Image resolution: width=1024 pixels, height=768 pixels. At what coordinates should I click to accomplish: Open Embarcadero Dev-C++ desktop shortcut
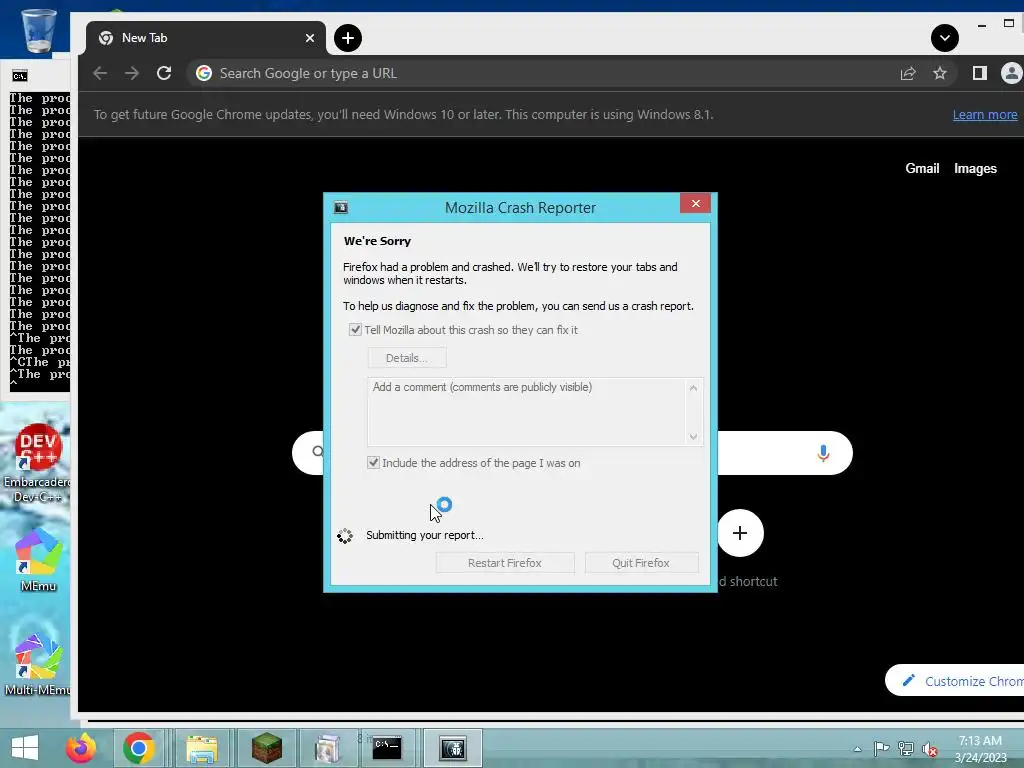point(38,463)
